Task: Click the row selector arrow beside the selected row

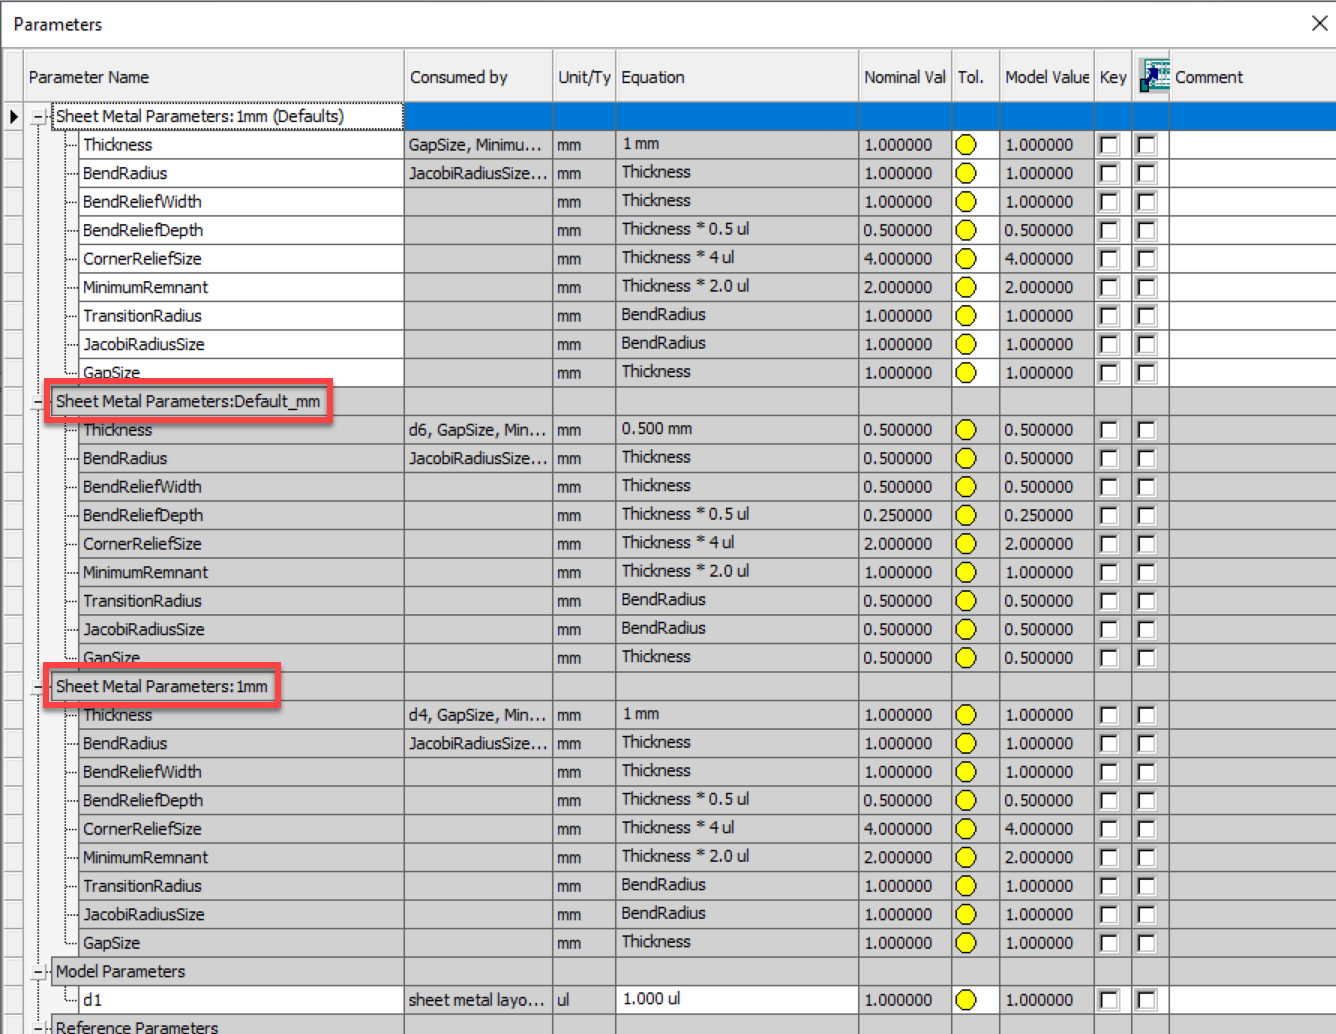Action: tap(12, 116)
